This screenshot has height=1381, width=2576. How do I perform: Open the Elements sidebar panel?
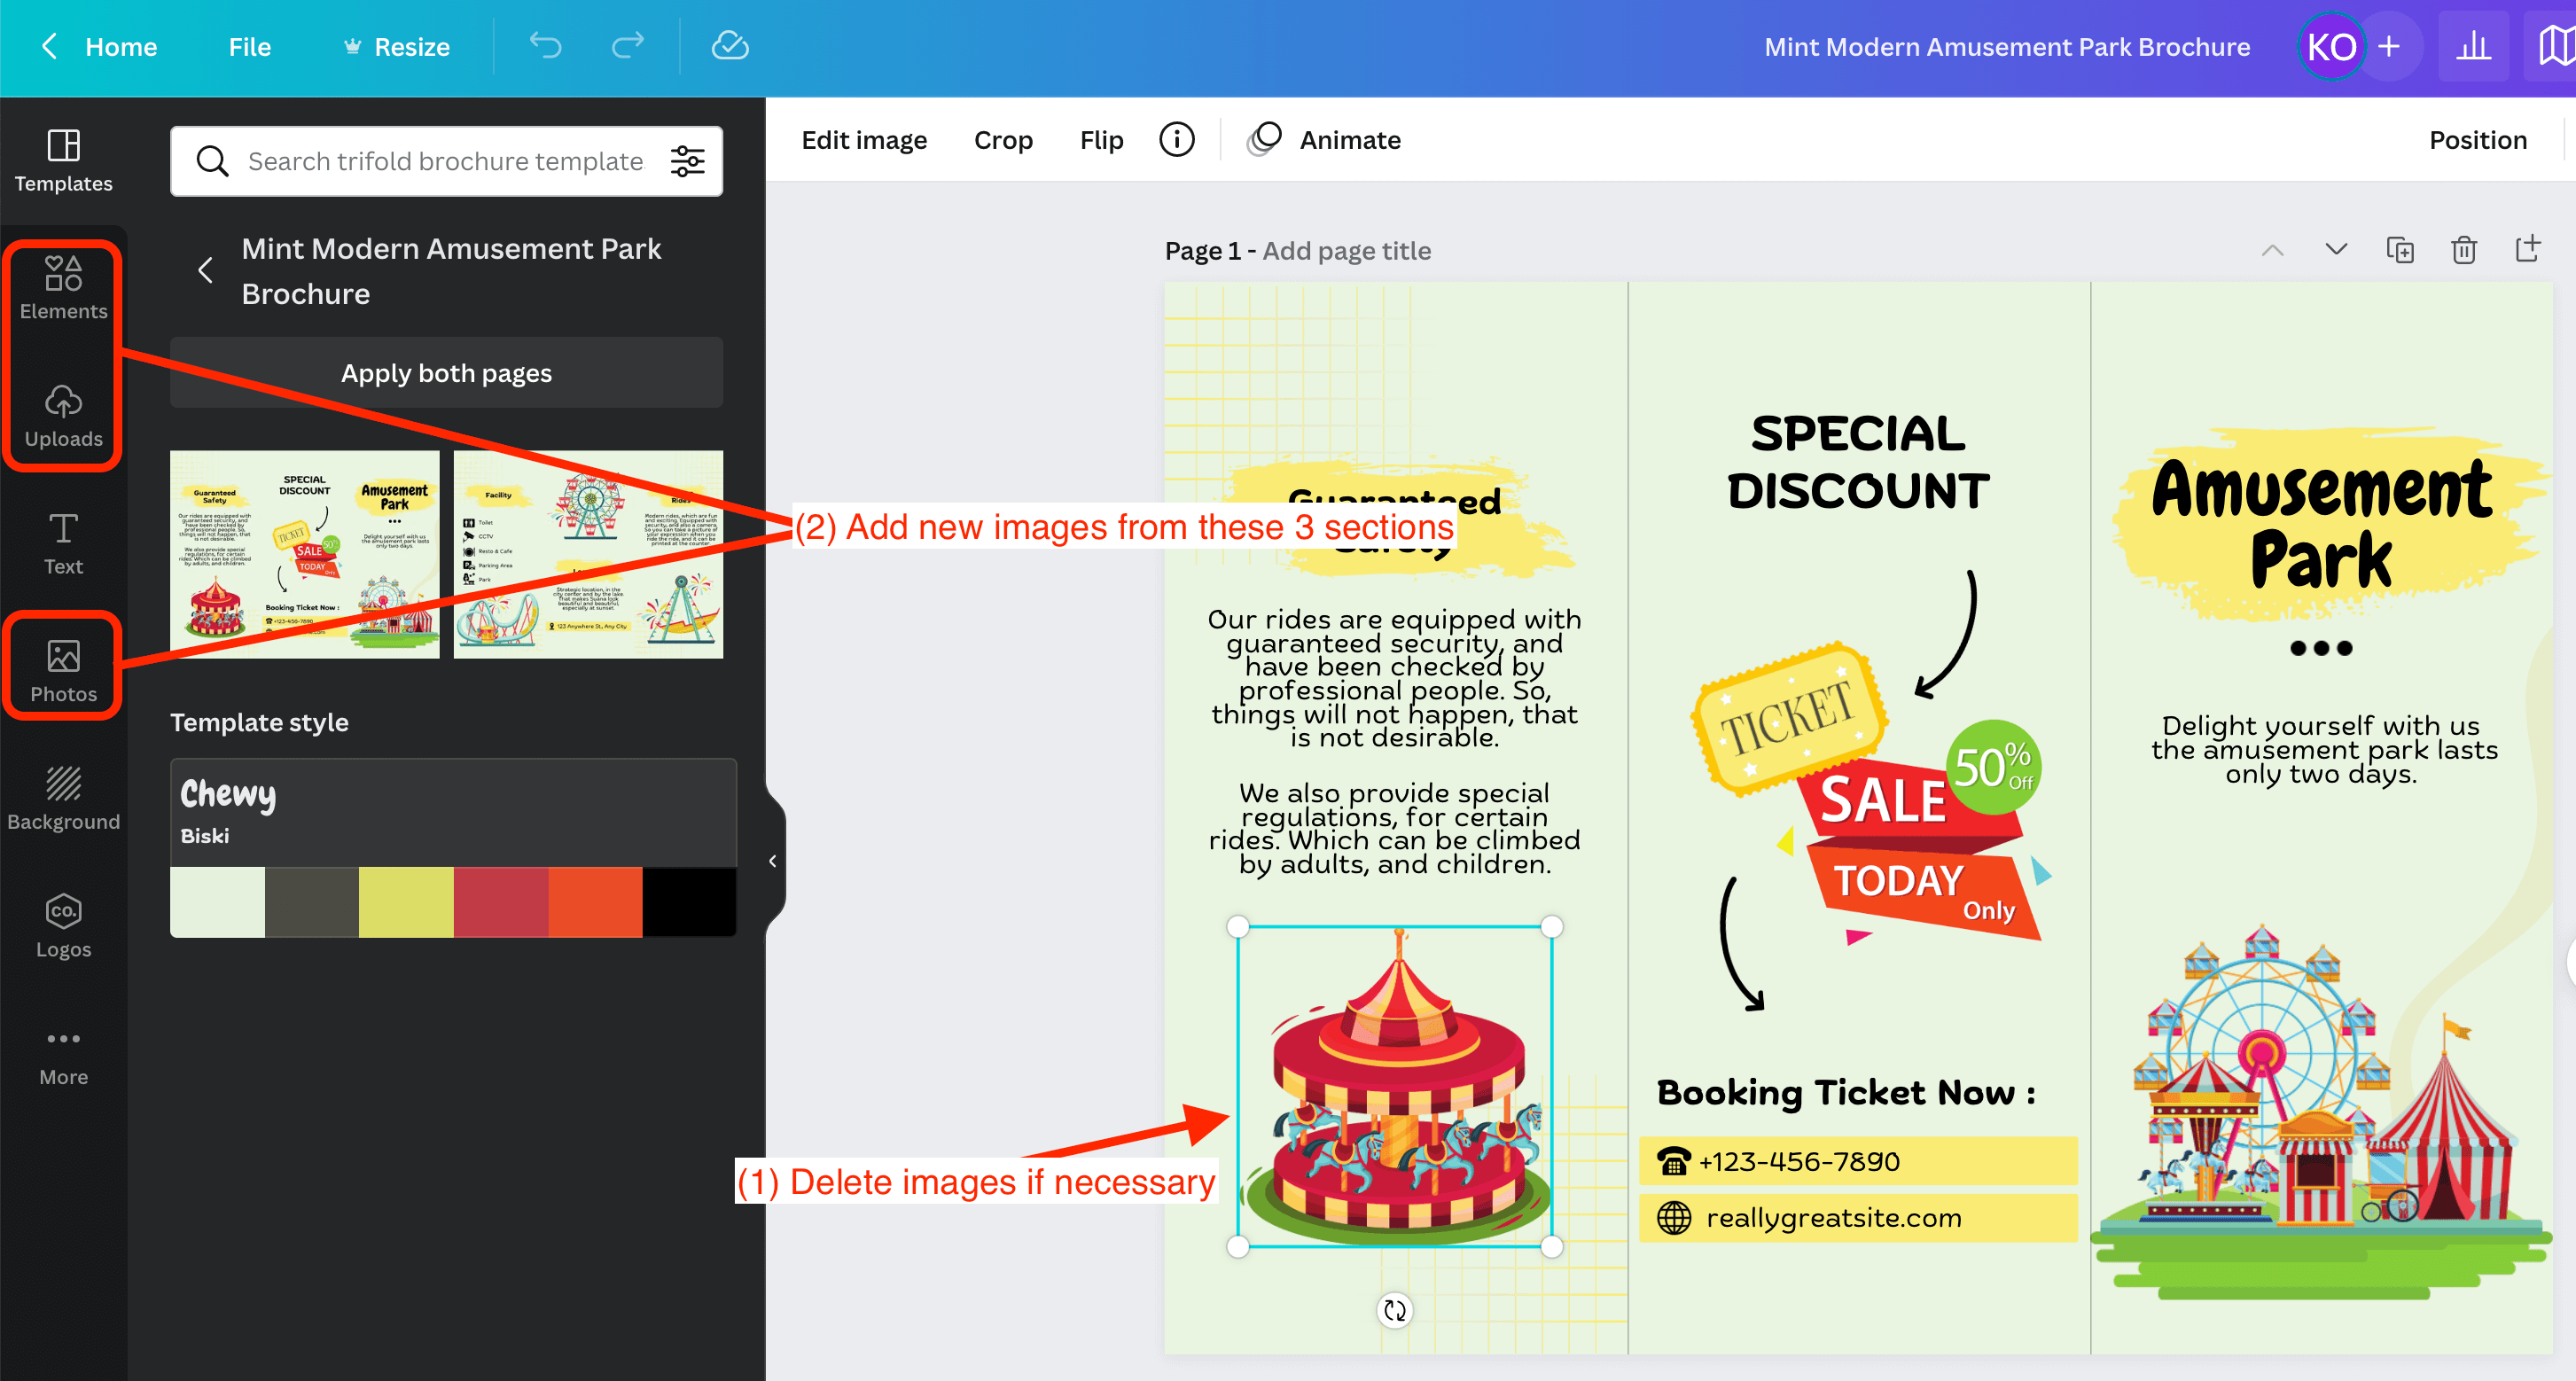coord(63,287)
